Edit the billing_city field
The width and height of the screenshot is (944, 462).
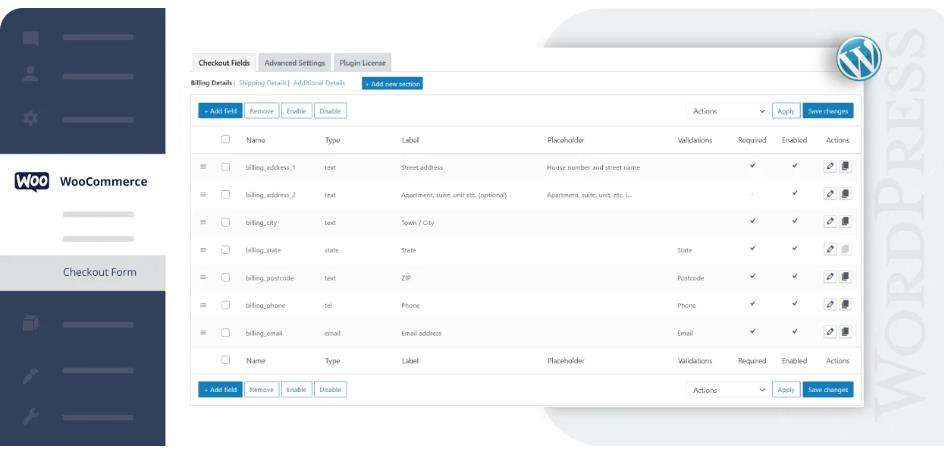point(830,222)
